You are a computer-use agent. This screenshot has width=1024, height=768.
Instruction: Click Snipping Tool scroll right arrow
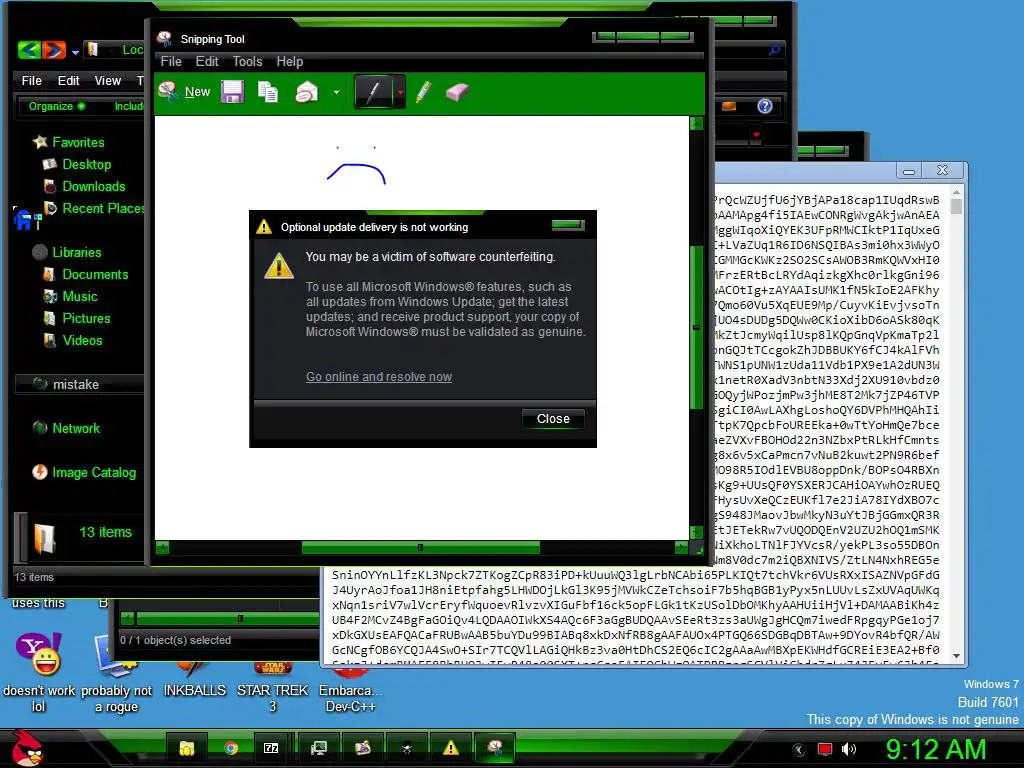pos(681,547)
